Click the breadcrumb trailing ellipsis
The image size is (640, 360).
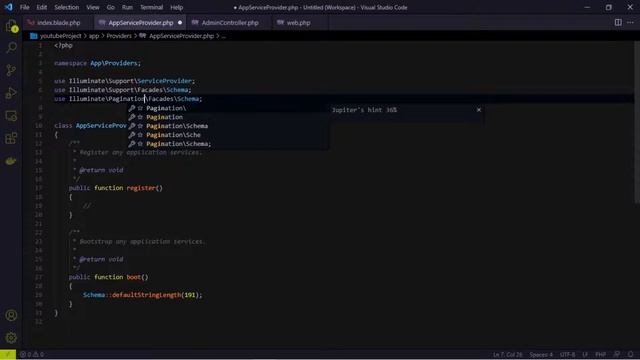[x=223, y=36]
